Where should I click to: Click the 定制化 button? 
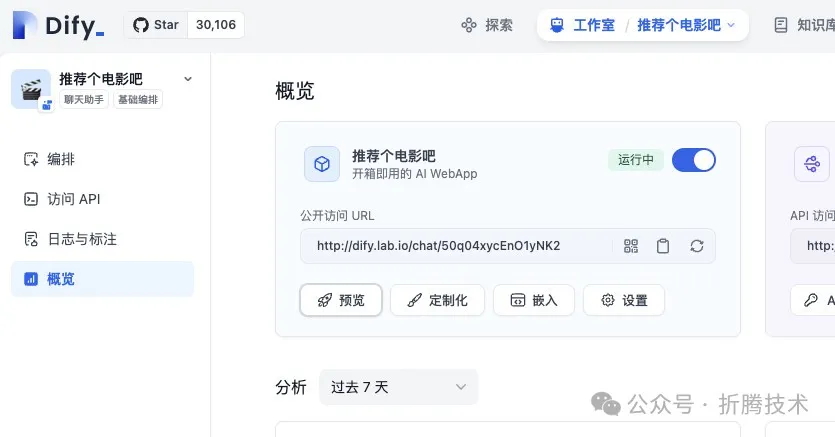pyautogui.click(x=437, y=300)
